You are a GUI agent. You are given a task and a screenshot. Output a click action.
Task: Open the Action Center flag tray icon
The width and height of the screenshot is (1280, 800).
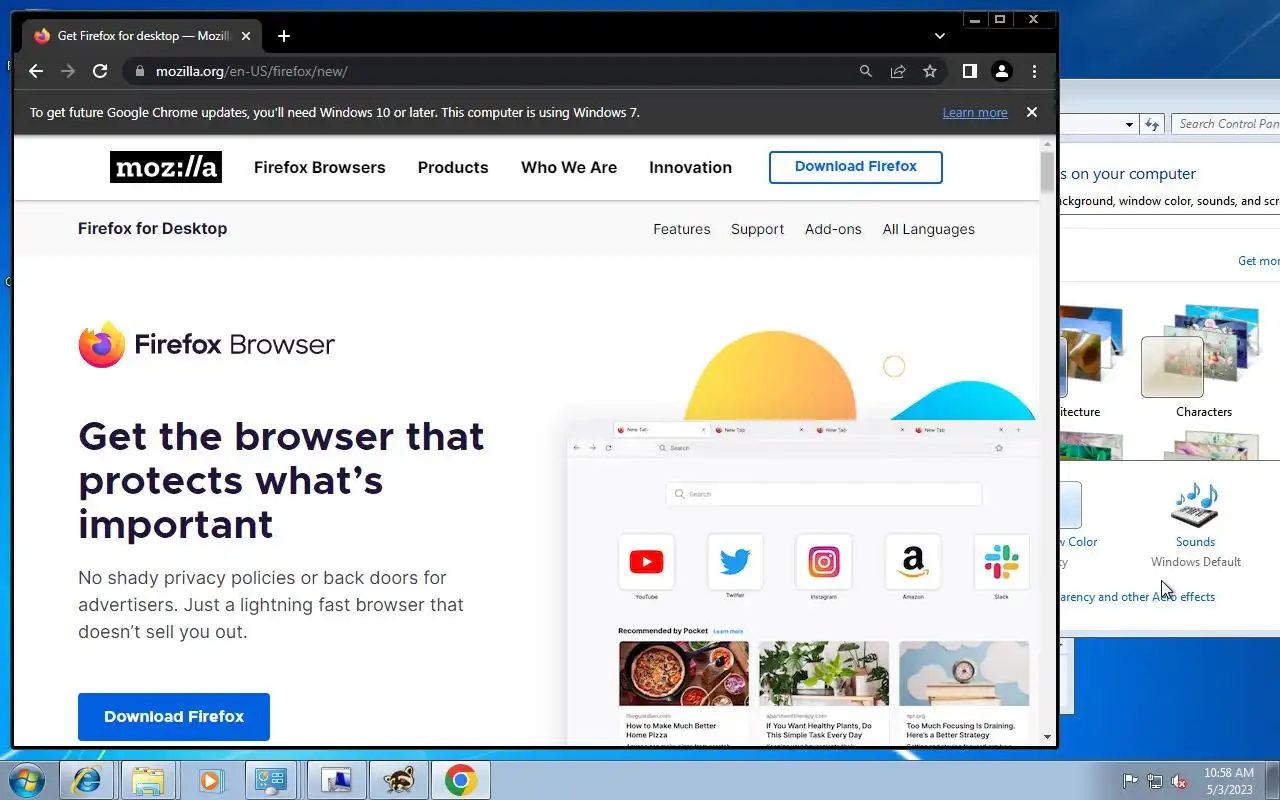[x=1131, y=781]
